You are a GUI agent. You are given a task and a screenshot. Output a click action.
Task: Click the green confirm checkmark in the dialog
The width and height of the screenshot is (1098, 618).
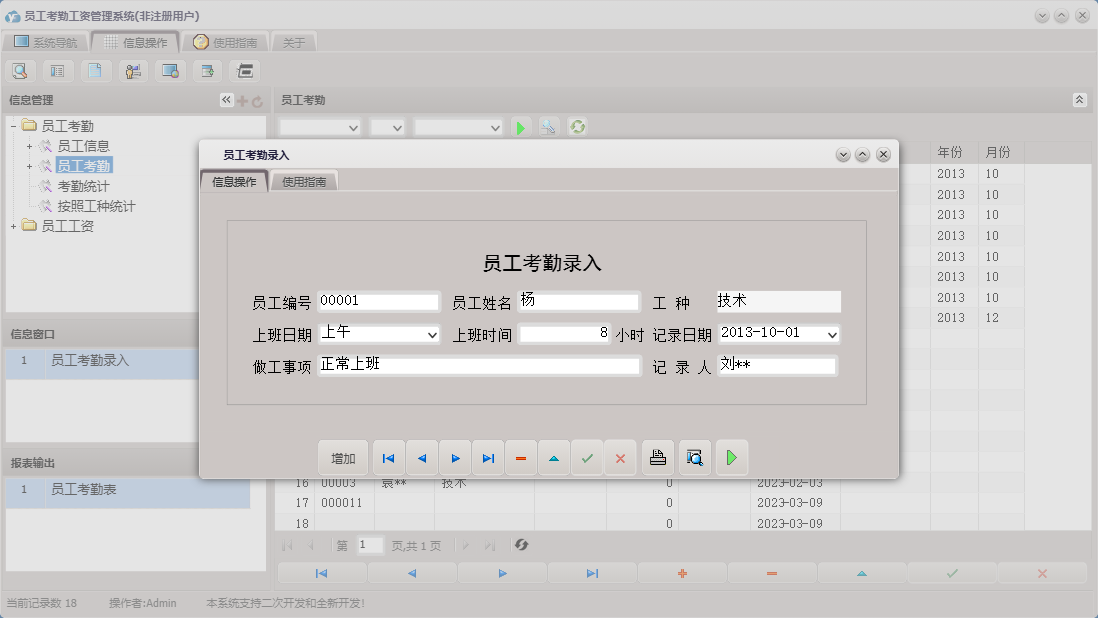click(588, 457)
